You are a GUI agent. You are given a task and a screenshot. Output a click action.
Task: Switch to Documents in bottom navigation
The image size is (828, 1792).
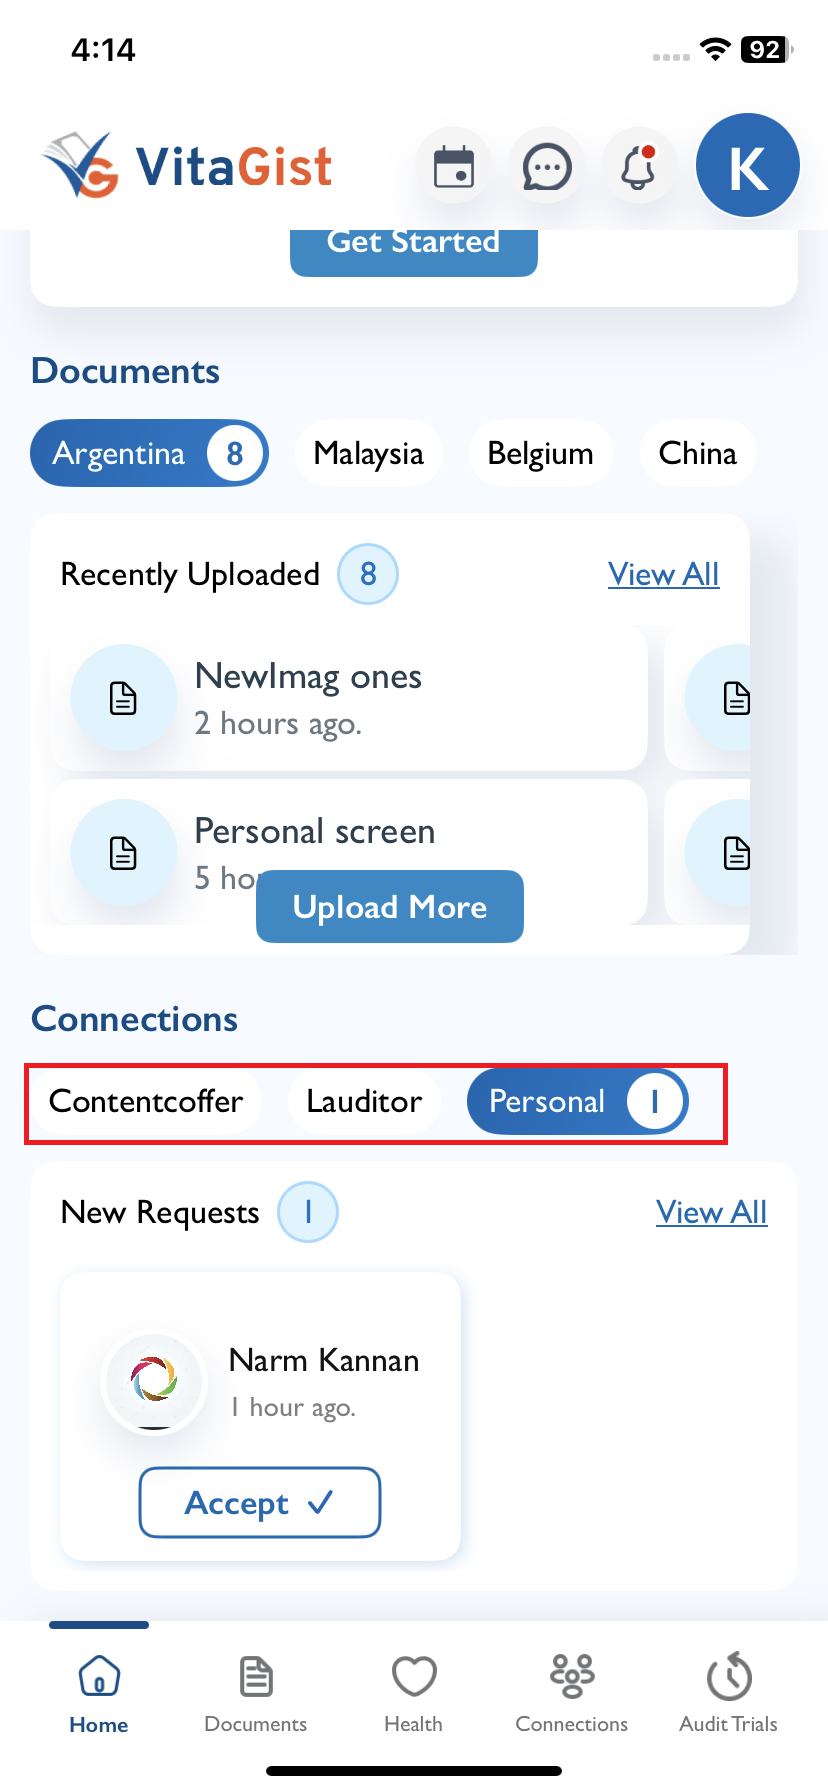pos(255,1693)
